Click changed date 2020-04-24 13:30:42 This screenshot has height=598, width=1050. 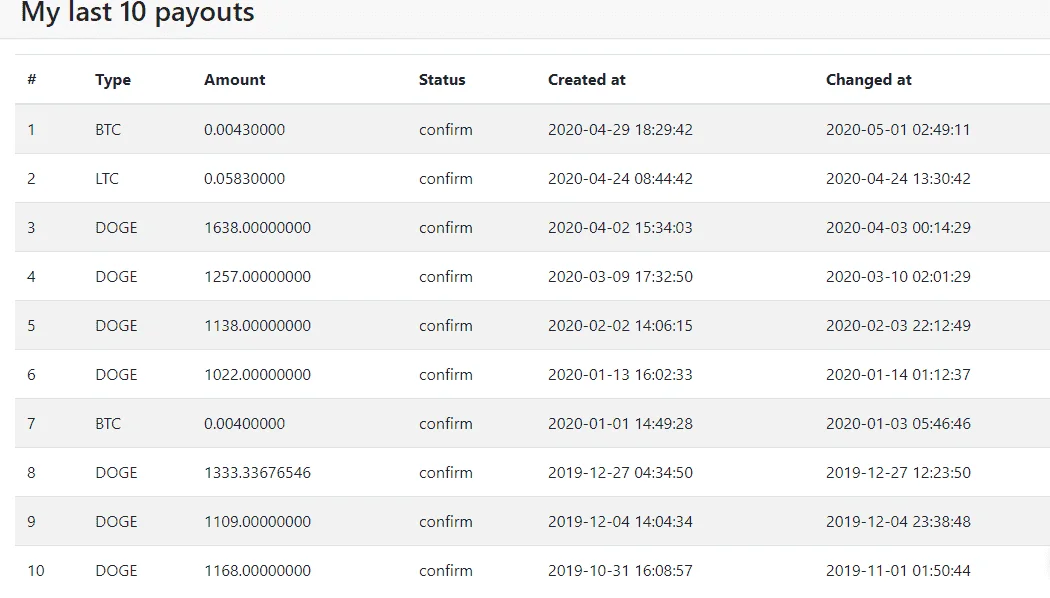coord(898,179)
